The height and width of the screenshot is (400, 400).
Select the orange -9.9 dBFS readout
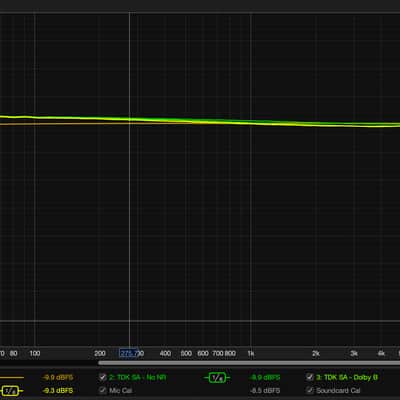(58, 378)
